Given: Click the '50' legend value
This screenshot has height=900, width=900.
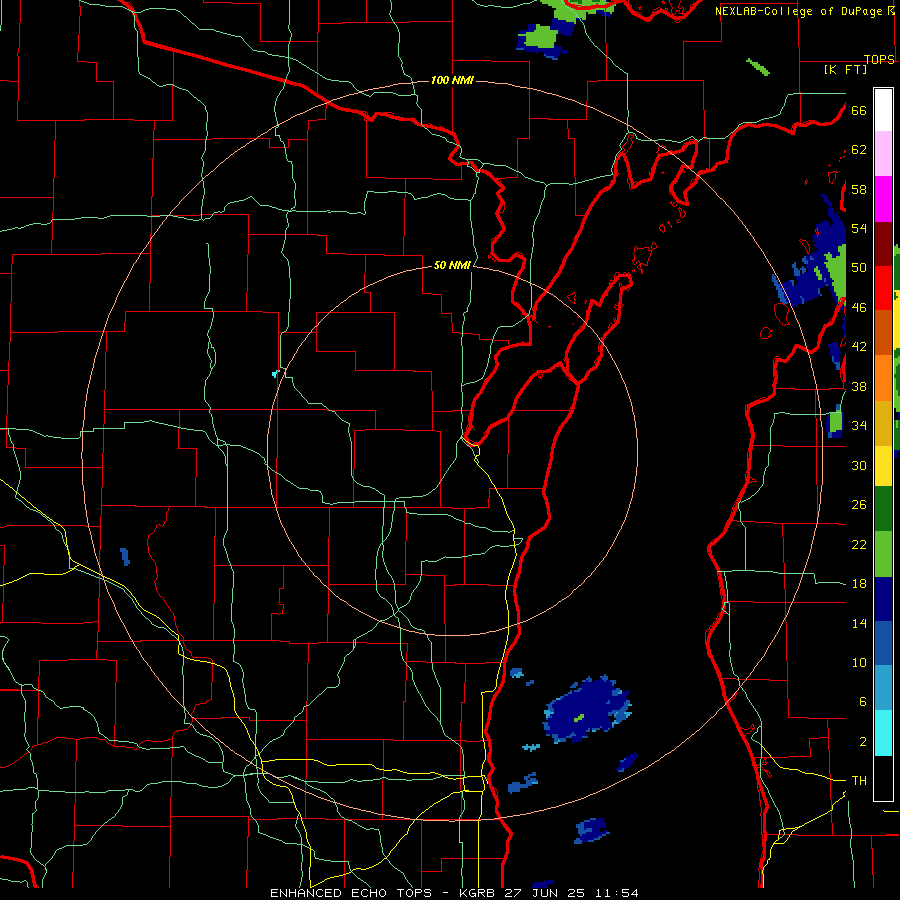Looking at the screenshot, I should point(859,268).
